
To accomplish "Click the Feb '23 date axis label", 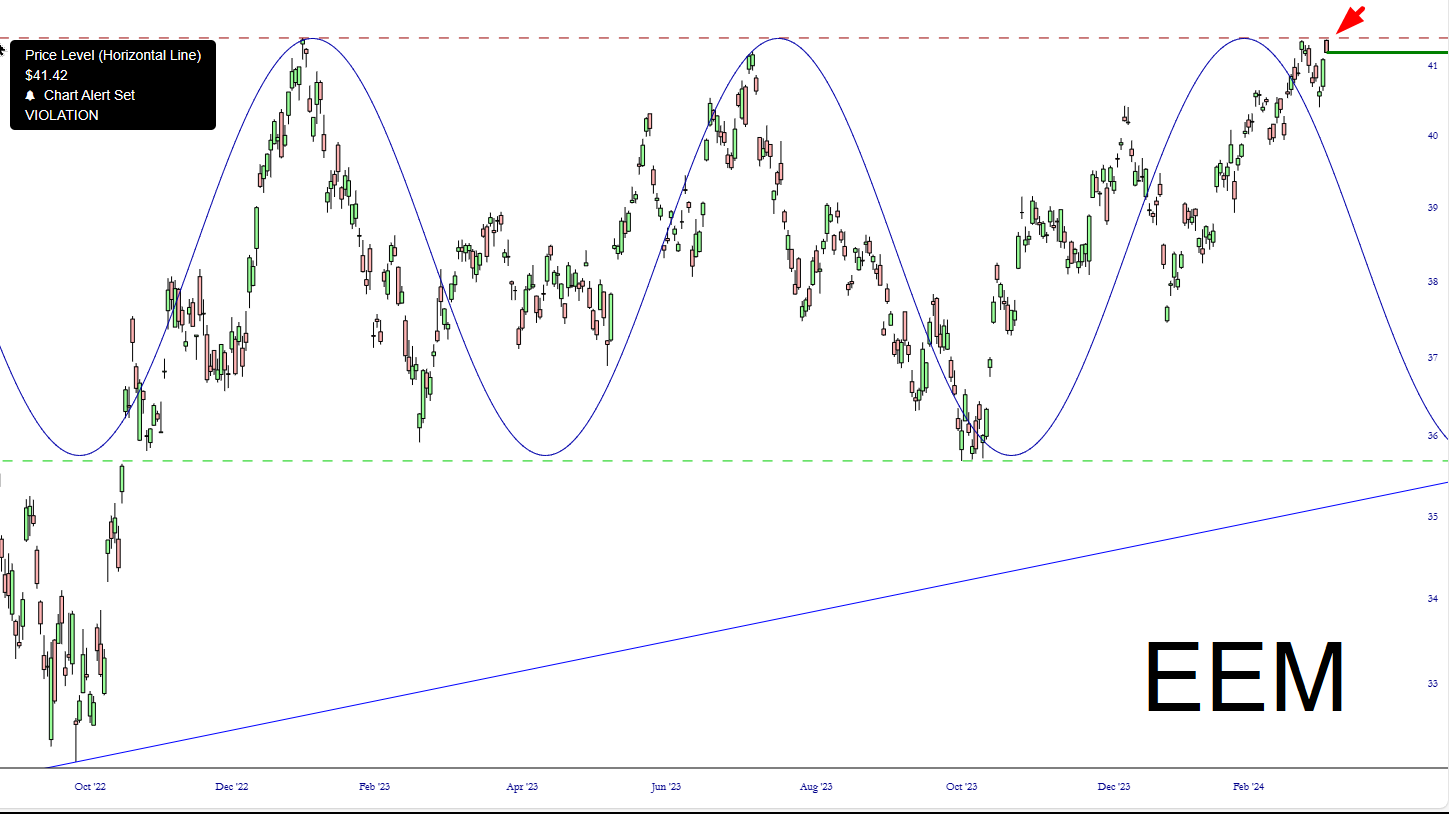I will tap(374, 787).
